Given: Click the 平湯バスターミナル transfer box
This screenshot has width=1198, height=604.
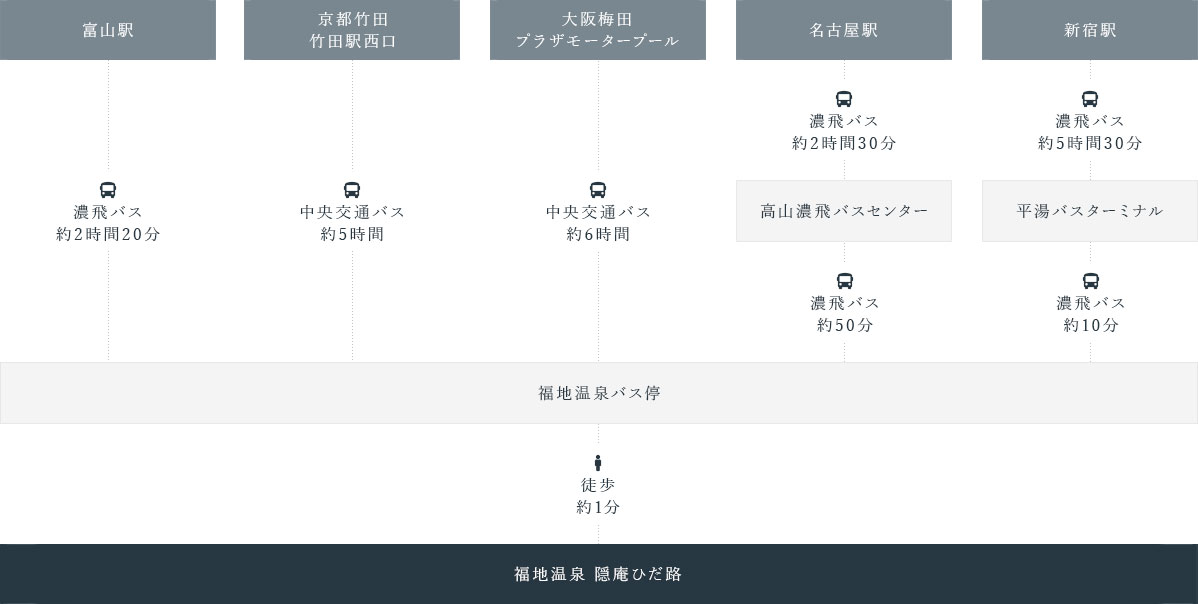Looking at the screenshot, I should click(1090, 211).
